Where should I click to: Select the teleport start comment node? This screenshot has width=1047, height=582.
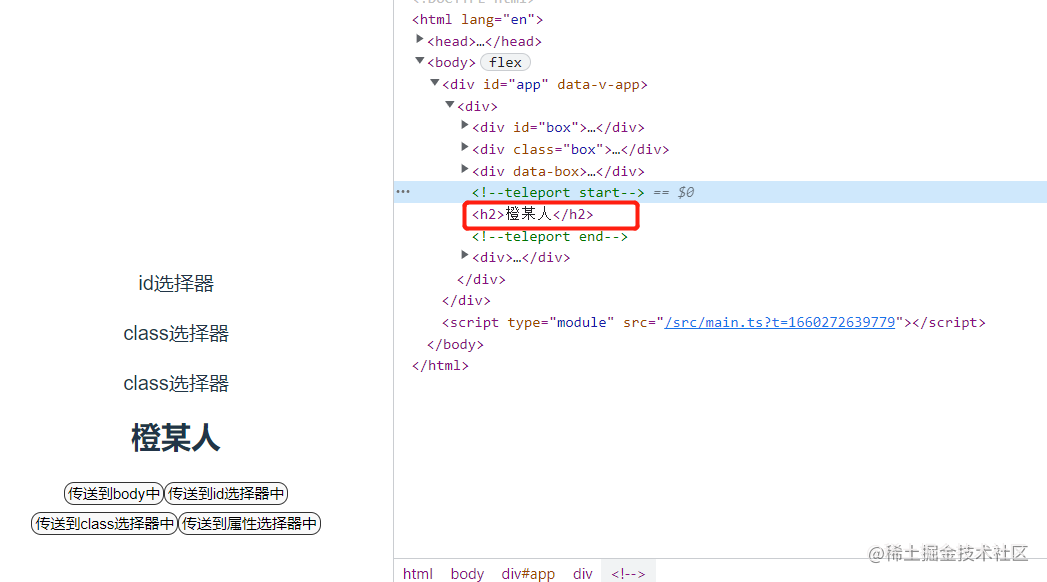pos(558,192)
